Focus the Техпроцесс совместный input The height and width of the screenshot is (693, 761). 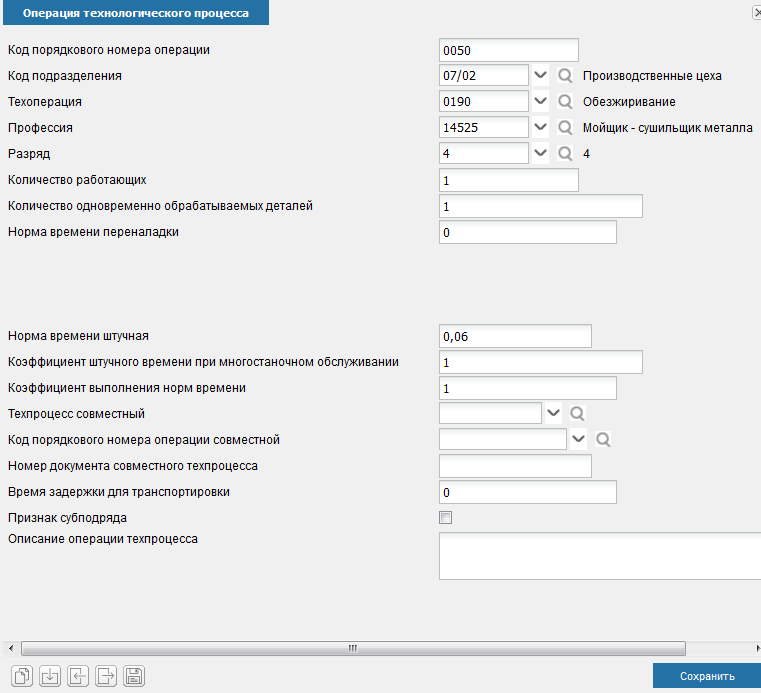pos(490,413)
